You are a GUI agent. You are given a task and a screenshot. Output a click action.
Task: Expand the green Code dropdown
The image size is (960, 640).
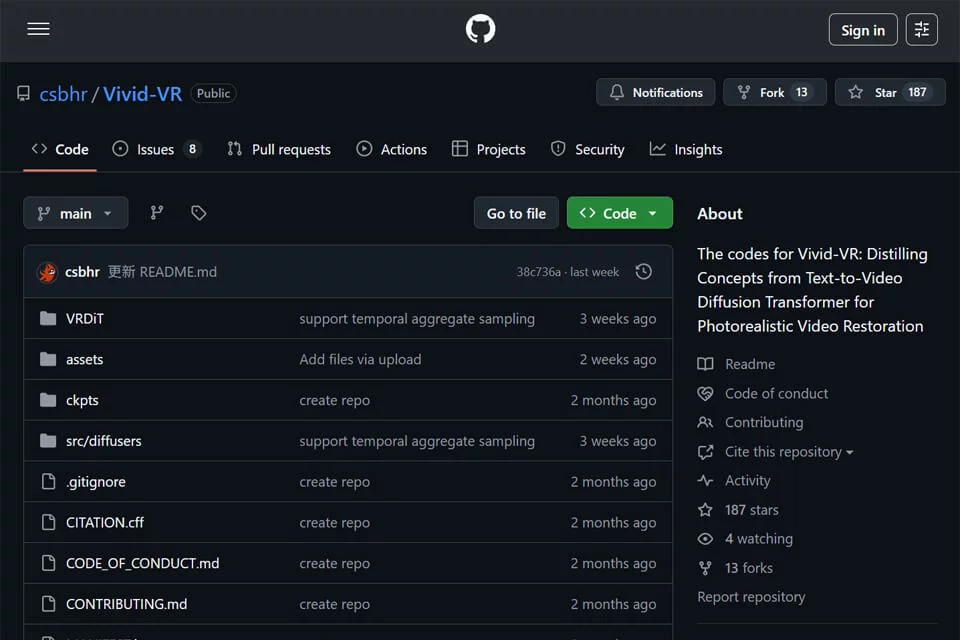620,213
